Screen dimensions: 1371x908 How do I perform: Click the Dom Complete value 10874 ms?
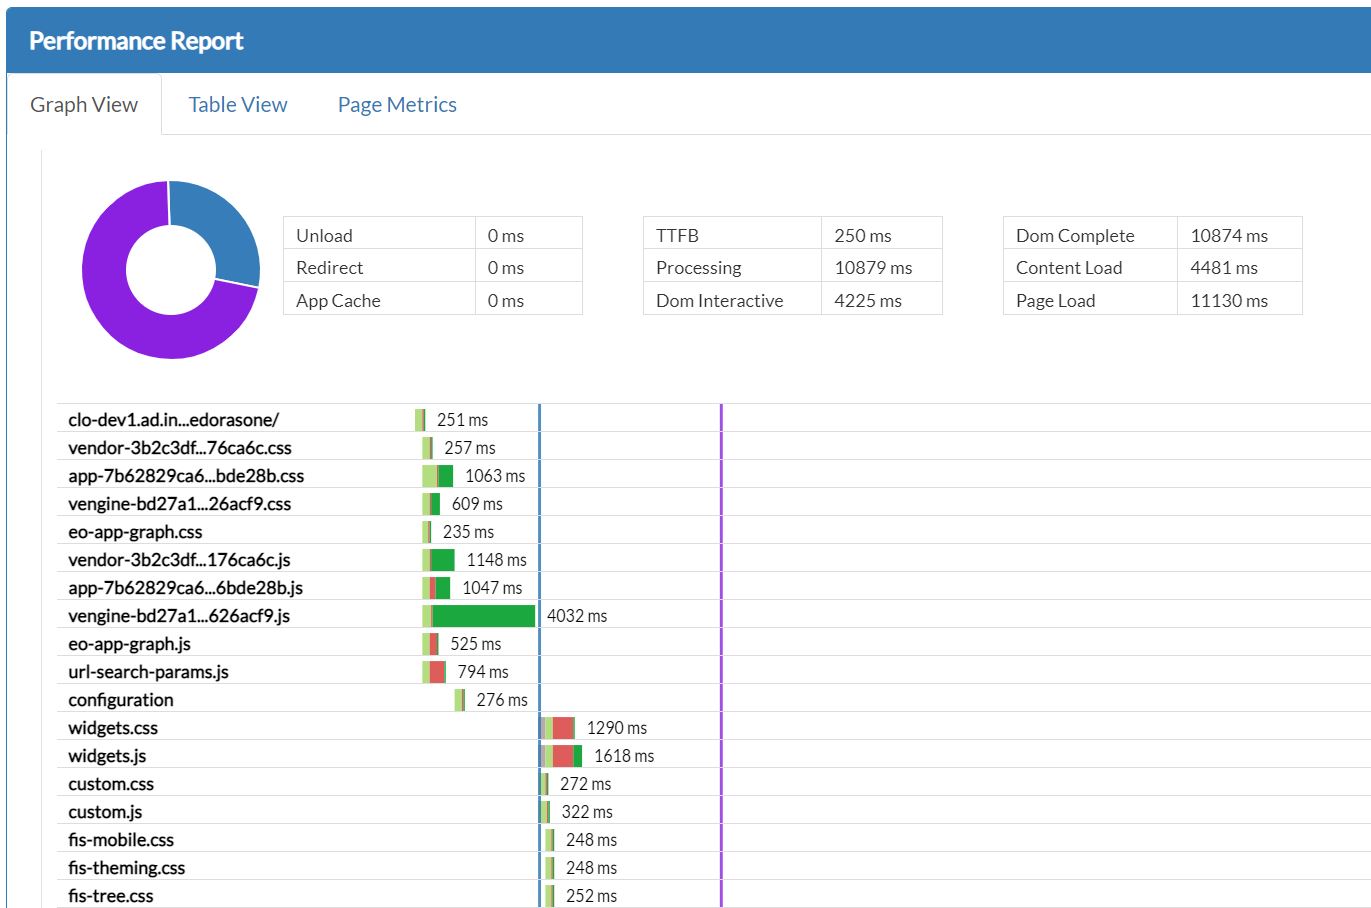pos(1229,236)
